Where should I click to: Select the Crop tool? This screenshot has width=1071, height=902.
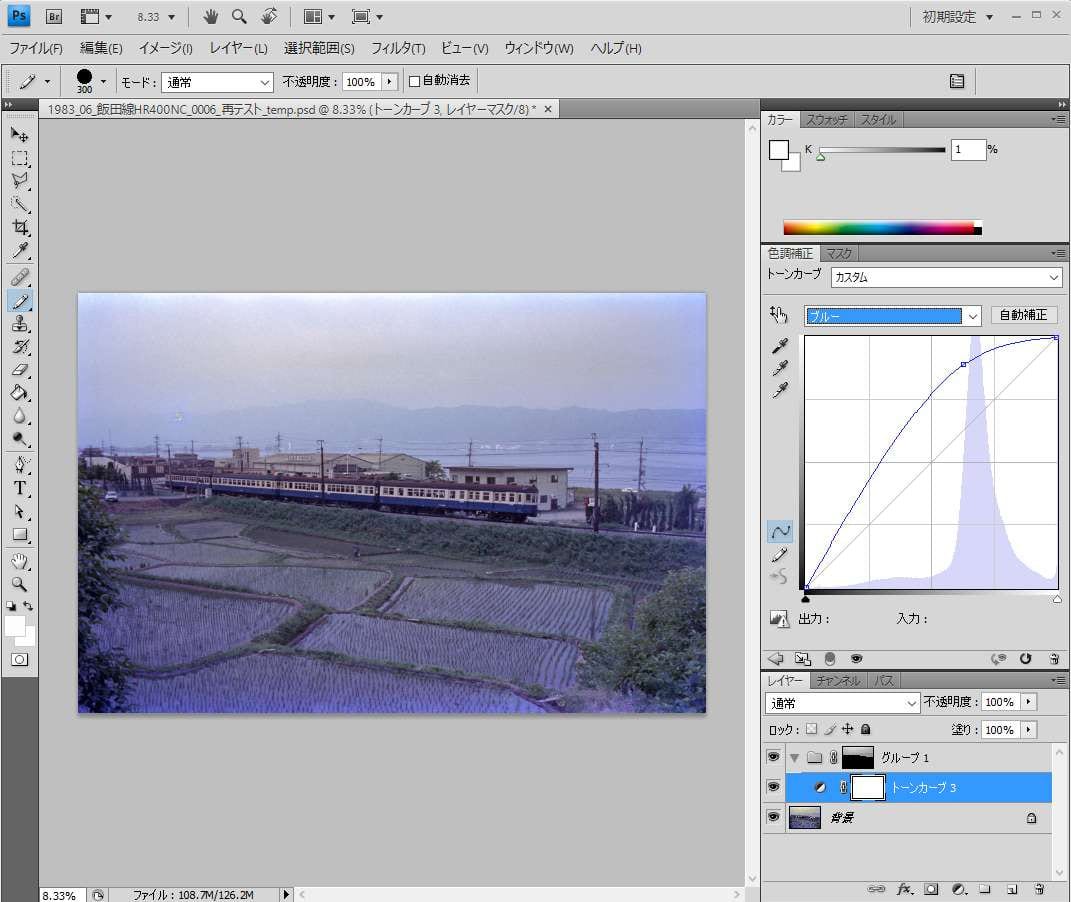click(x=19, y=227)
